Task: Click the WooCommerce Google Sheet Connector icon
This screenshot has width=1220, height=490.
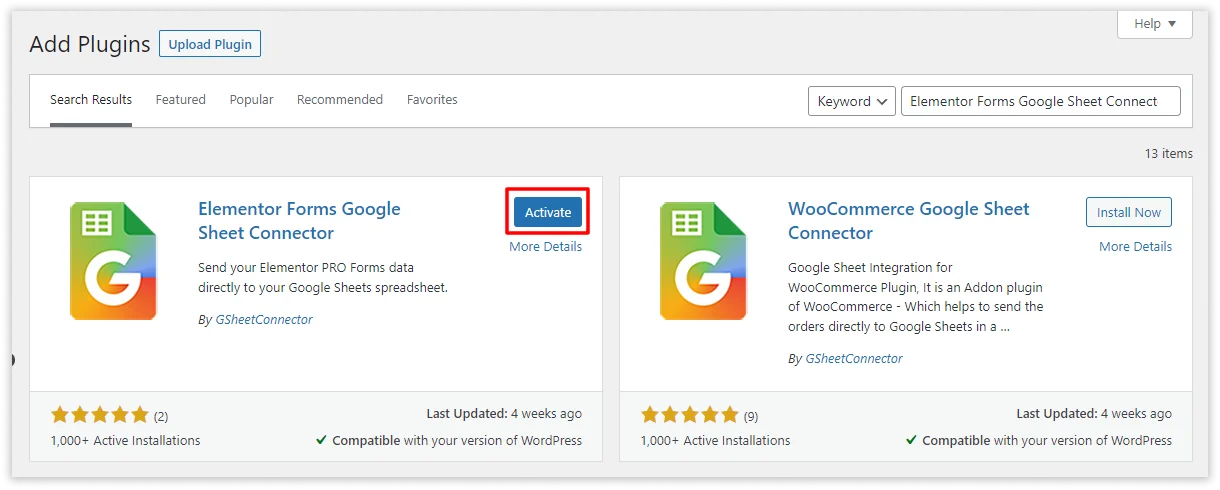Action: point(704,261)
